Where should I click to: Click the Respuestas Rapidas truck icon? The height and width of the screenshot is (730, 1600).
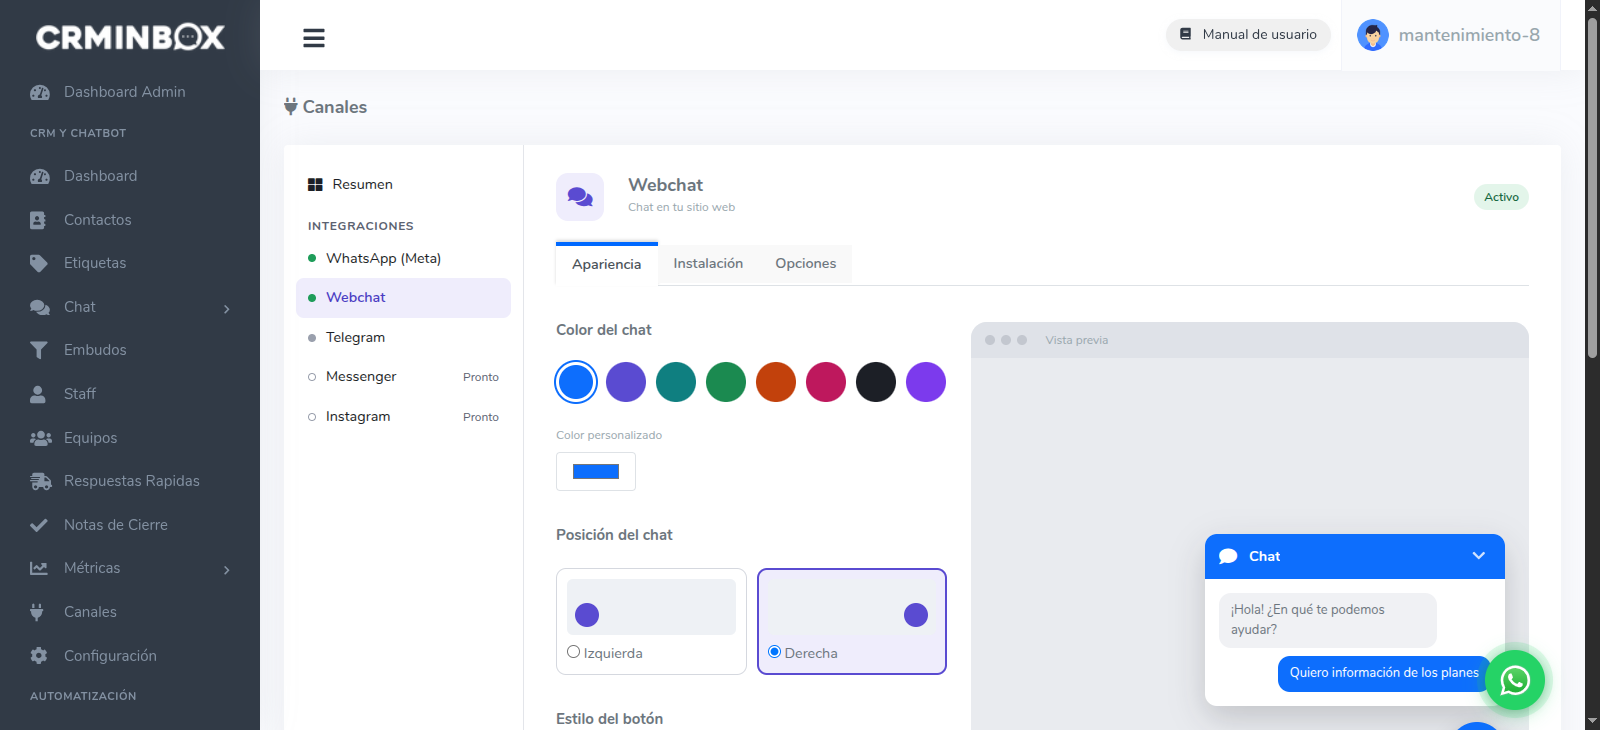coord(41,481)
